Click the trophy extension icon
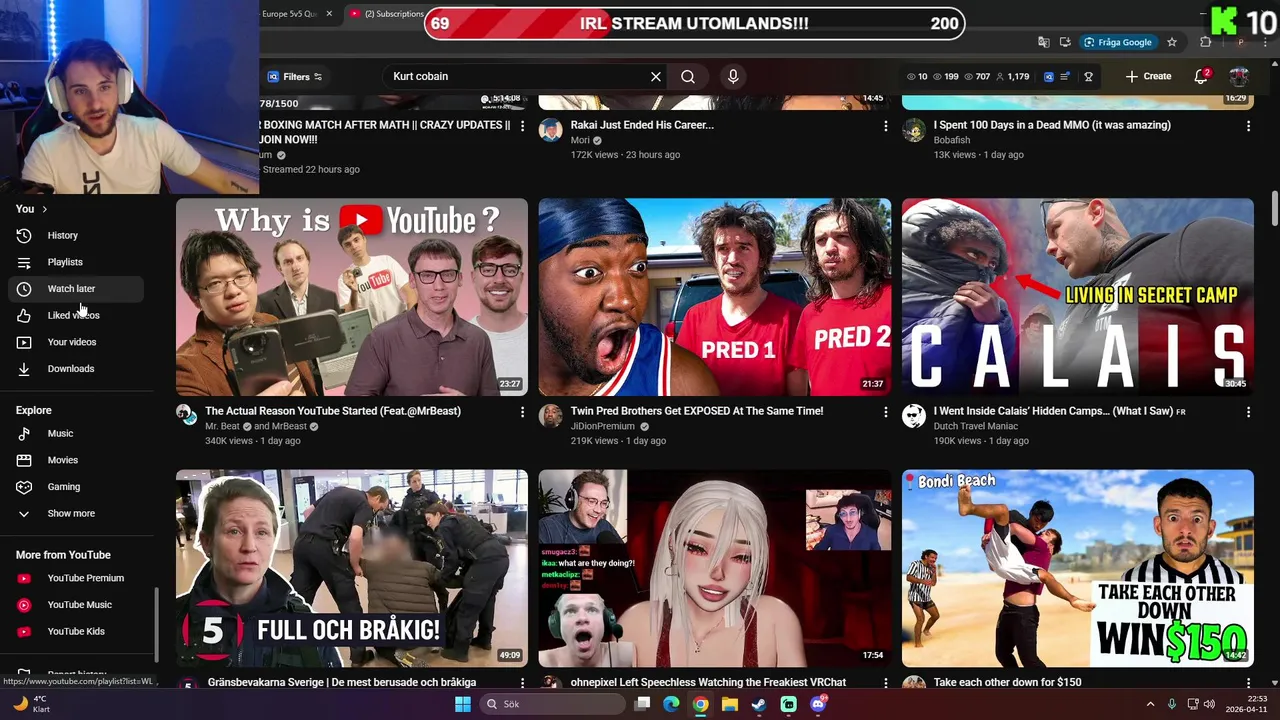The image size is (1280, 720). tap(1088, 76)
